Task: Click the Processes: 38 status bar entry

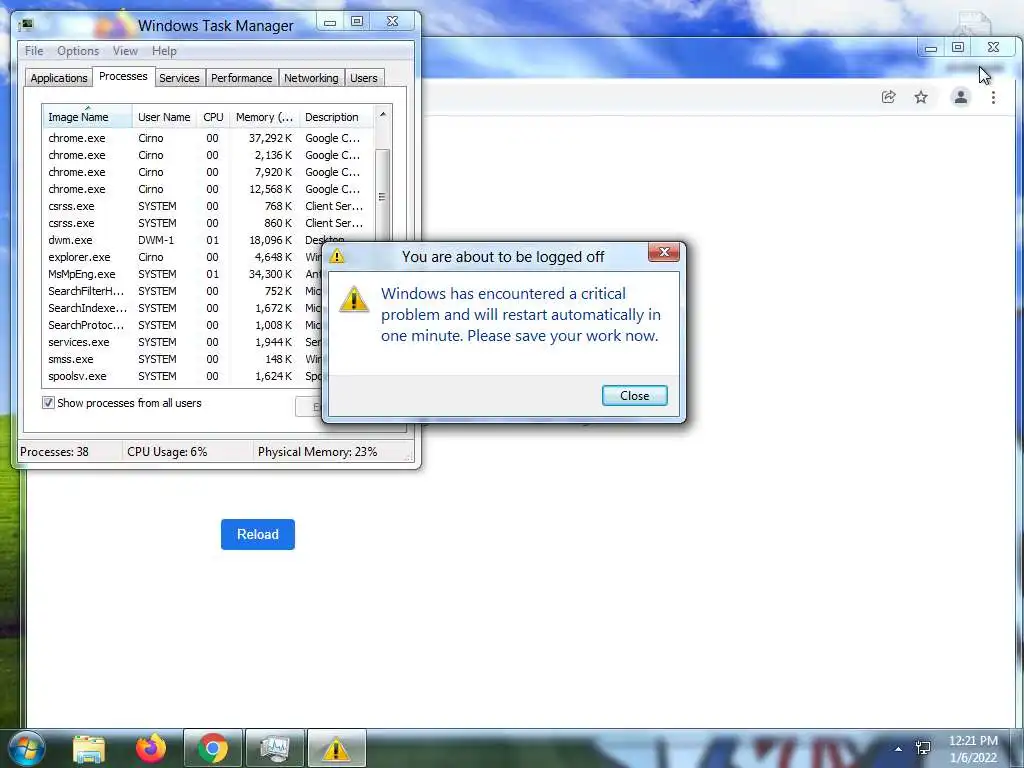Action: 54,452
